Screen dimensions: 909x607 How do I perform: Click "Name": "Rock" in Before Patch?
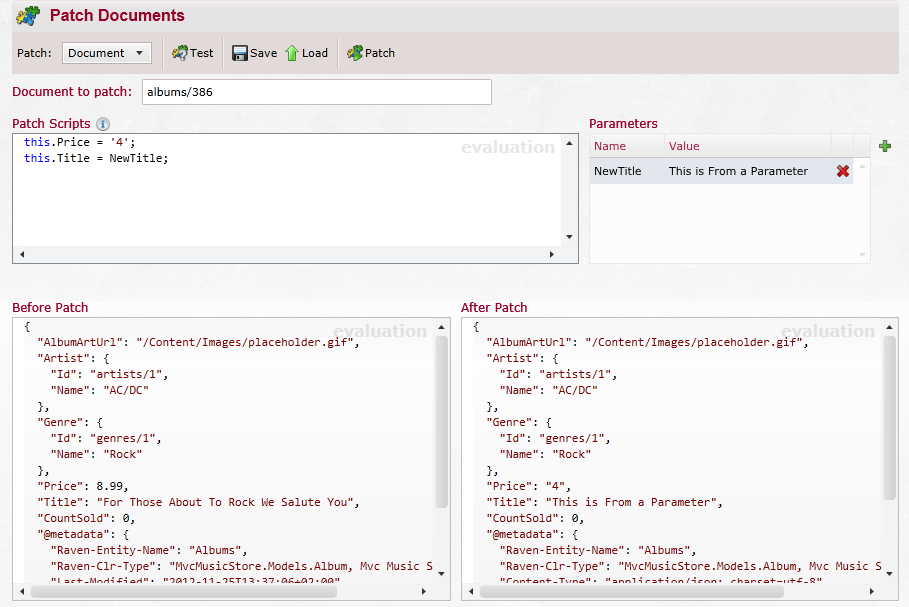tap(96, 454)
